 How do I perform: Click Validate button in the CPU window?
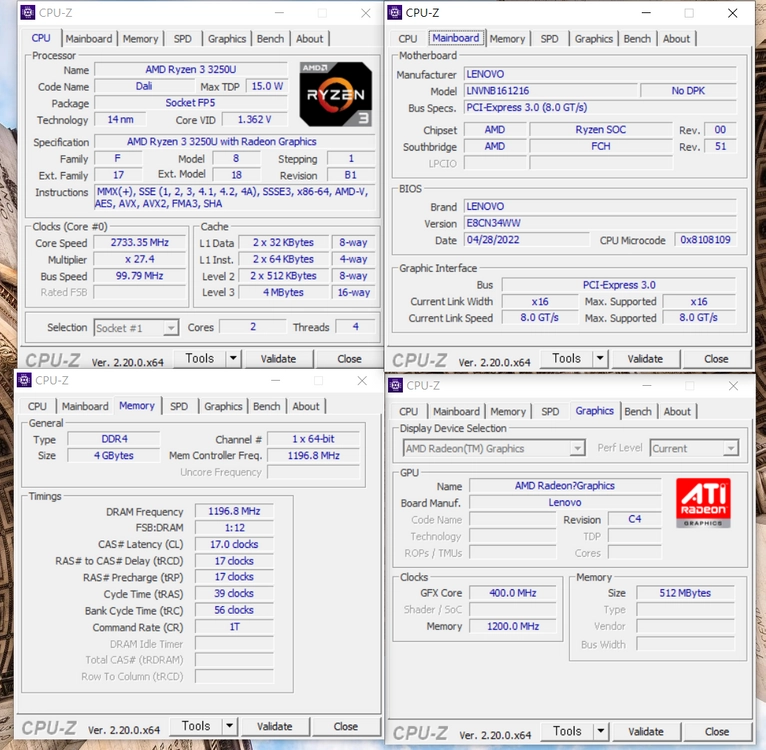(278, 359)
